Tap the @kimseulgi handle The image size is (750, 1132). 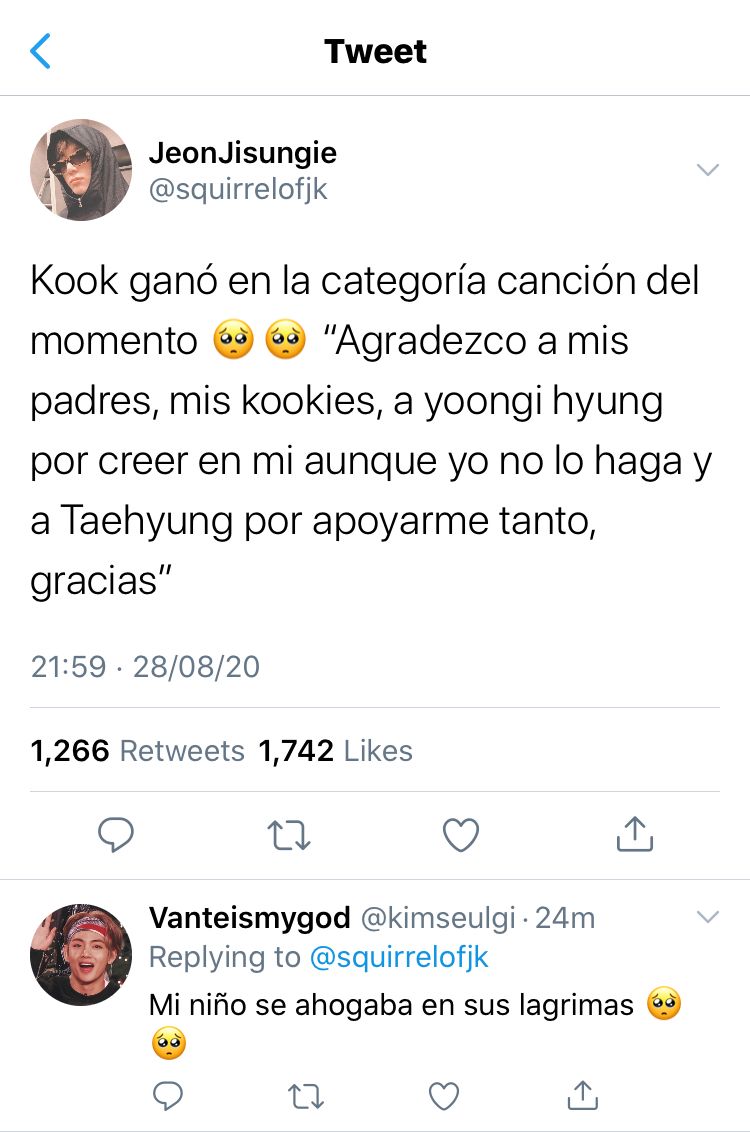coord(437,918)
